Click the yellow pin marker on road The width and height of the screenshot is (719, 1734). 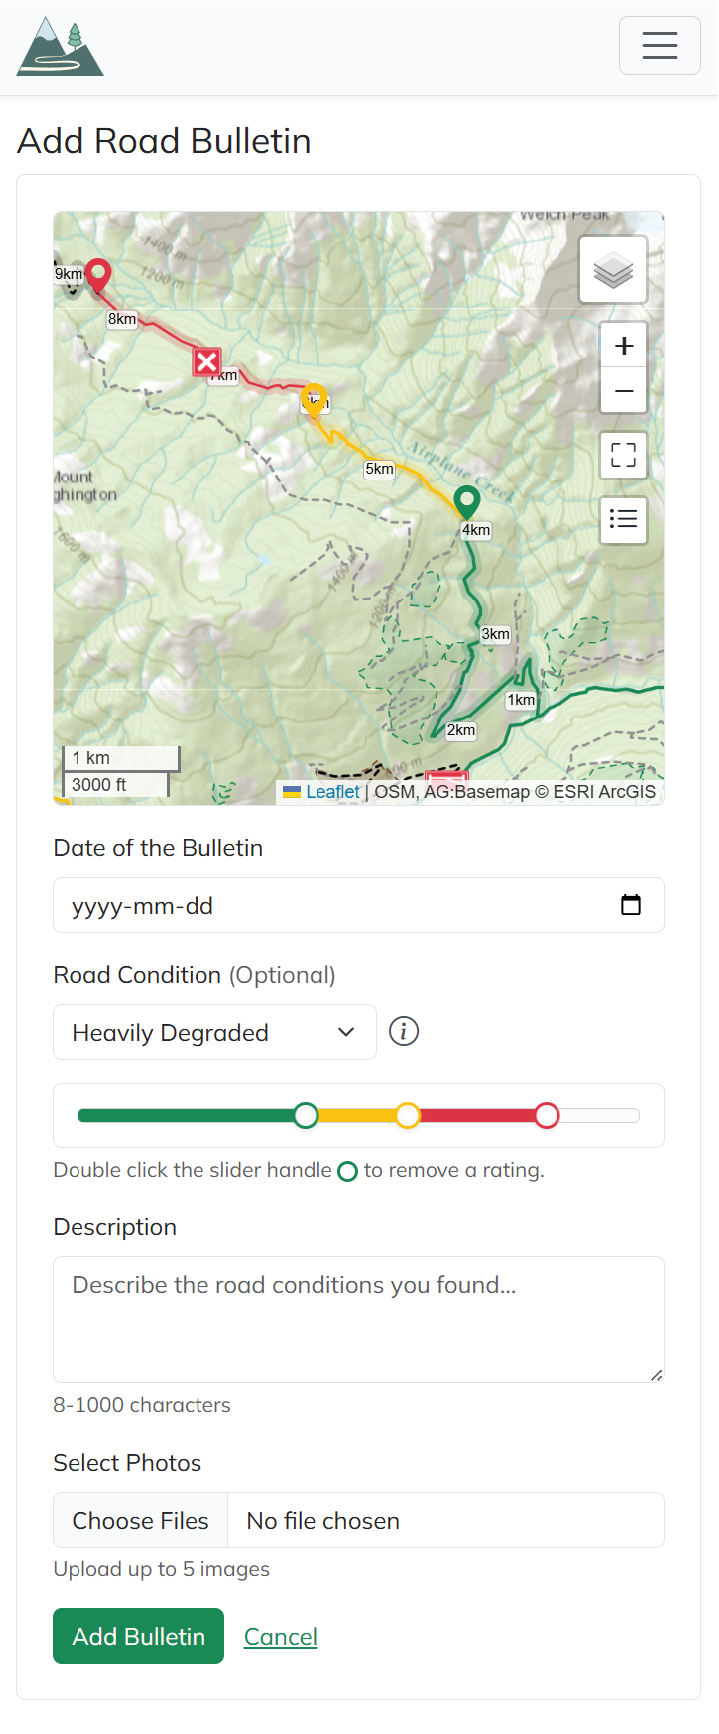point(314,398)
